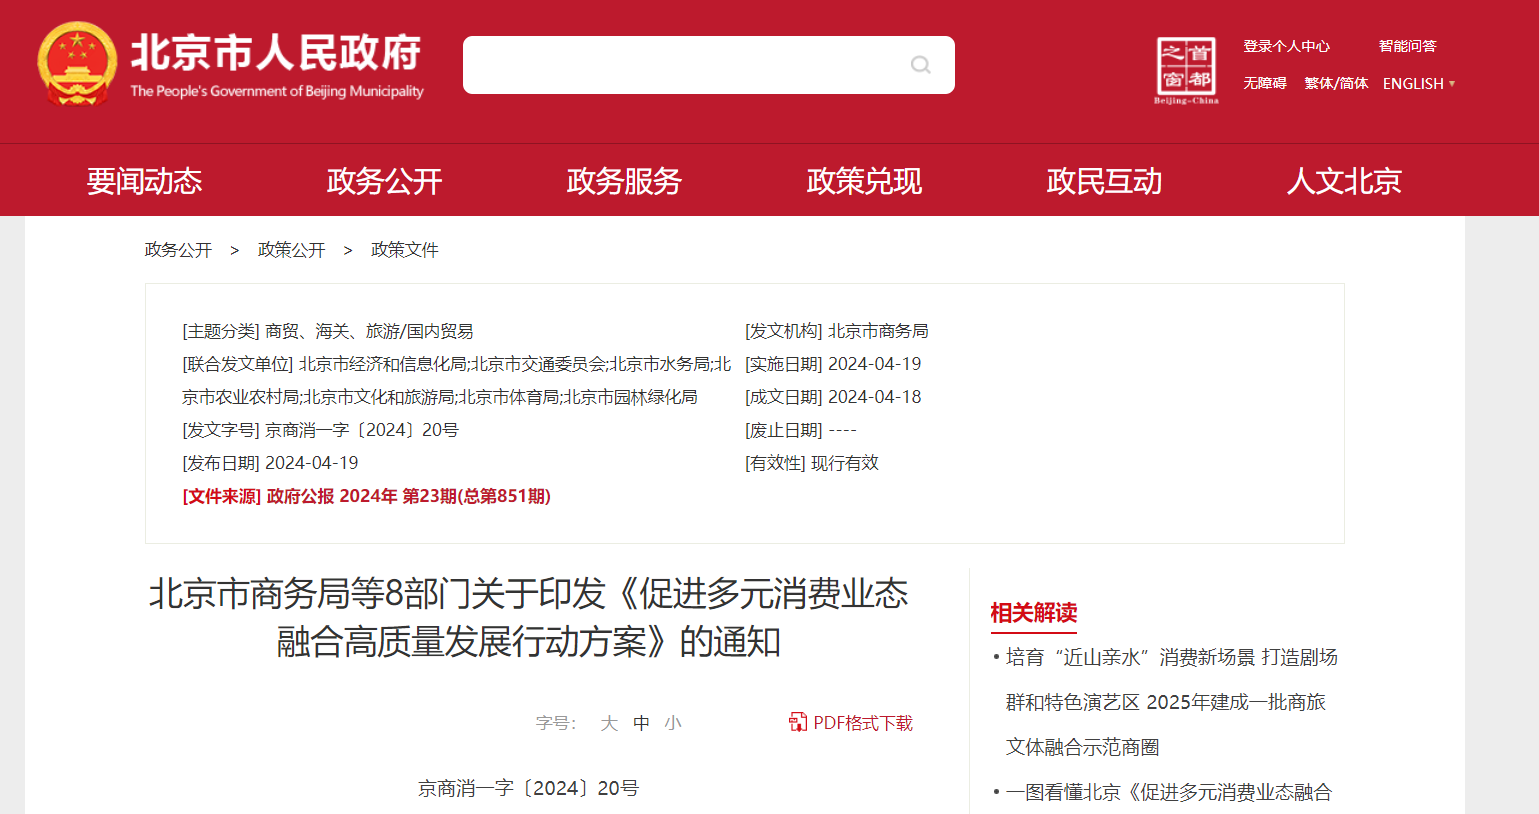Click the national emblem logo
This screenshot has width=1539, height=814.
tap(76, 64)
